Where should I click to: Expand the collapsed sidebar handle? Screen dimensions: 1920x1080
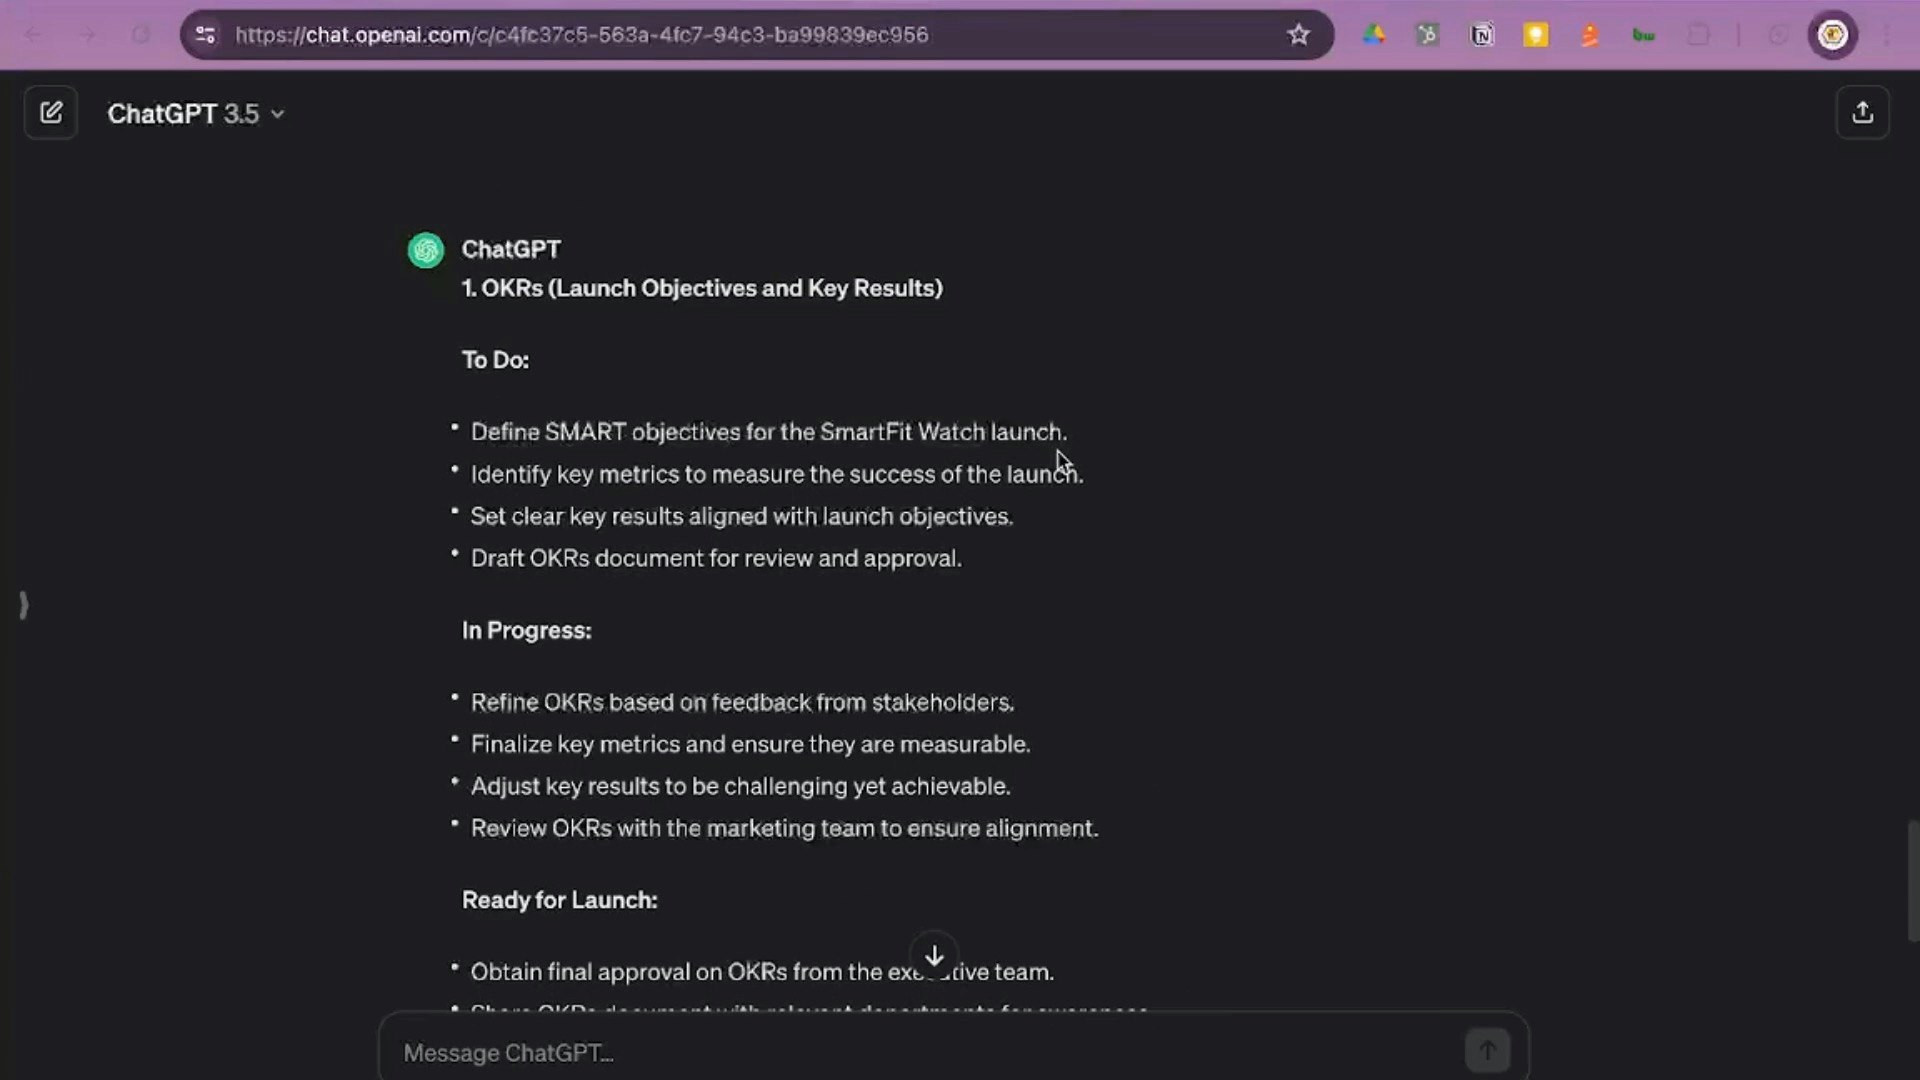pyautogui.click(x=24, y=605)
